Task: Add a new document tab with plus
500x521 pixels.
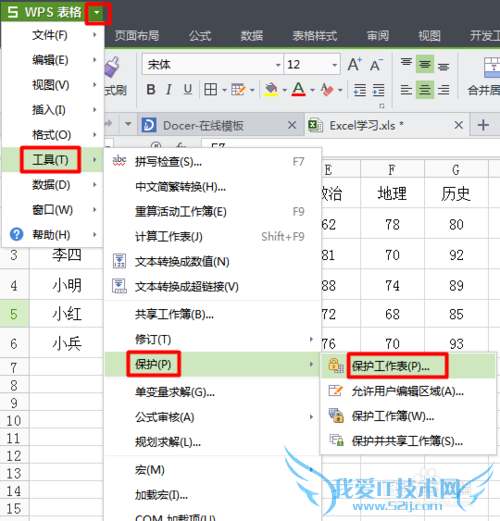Action: (x=483, y=125)
